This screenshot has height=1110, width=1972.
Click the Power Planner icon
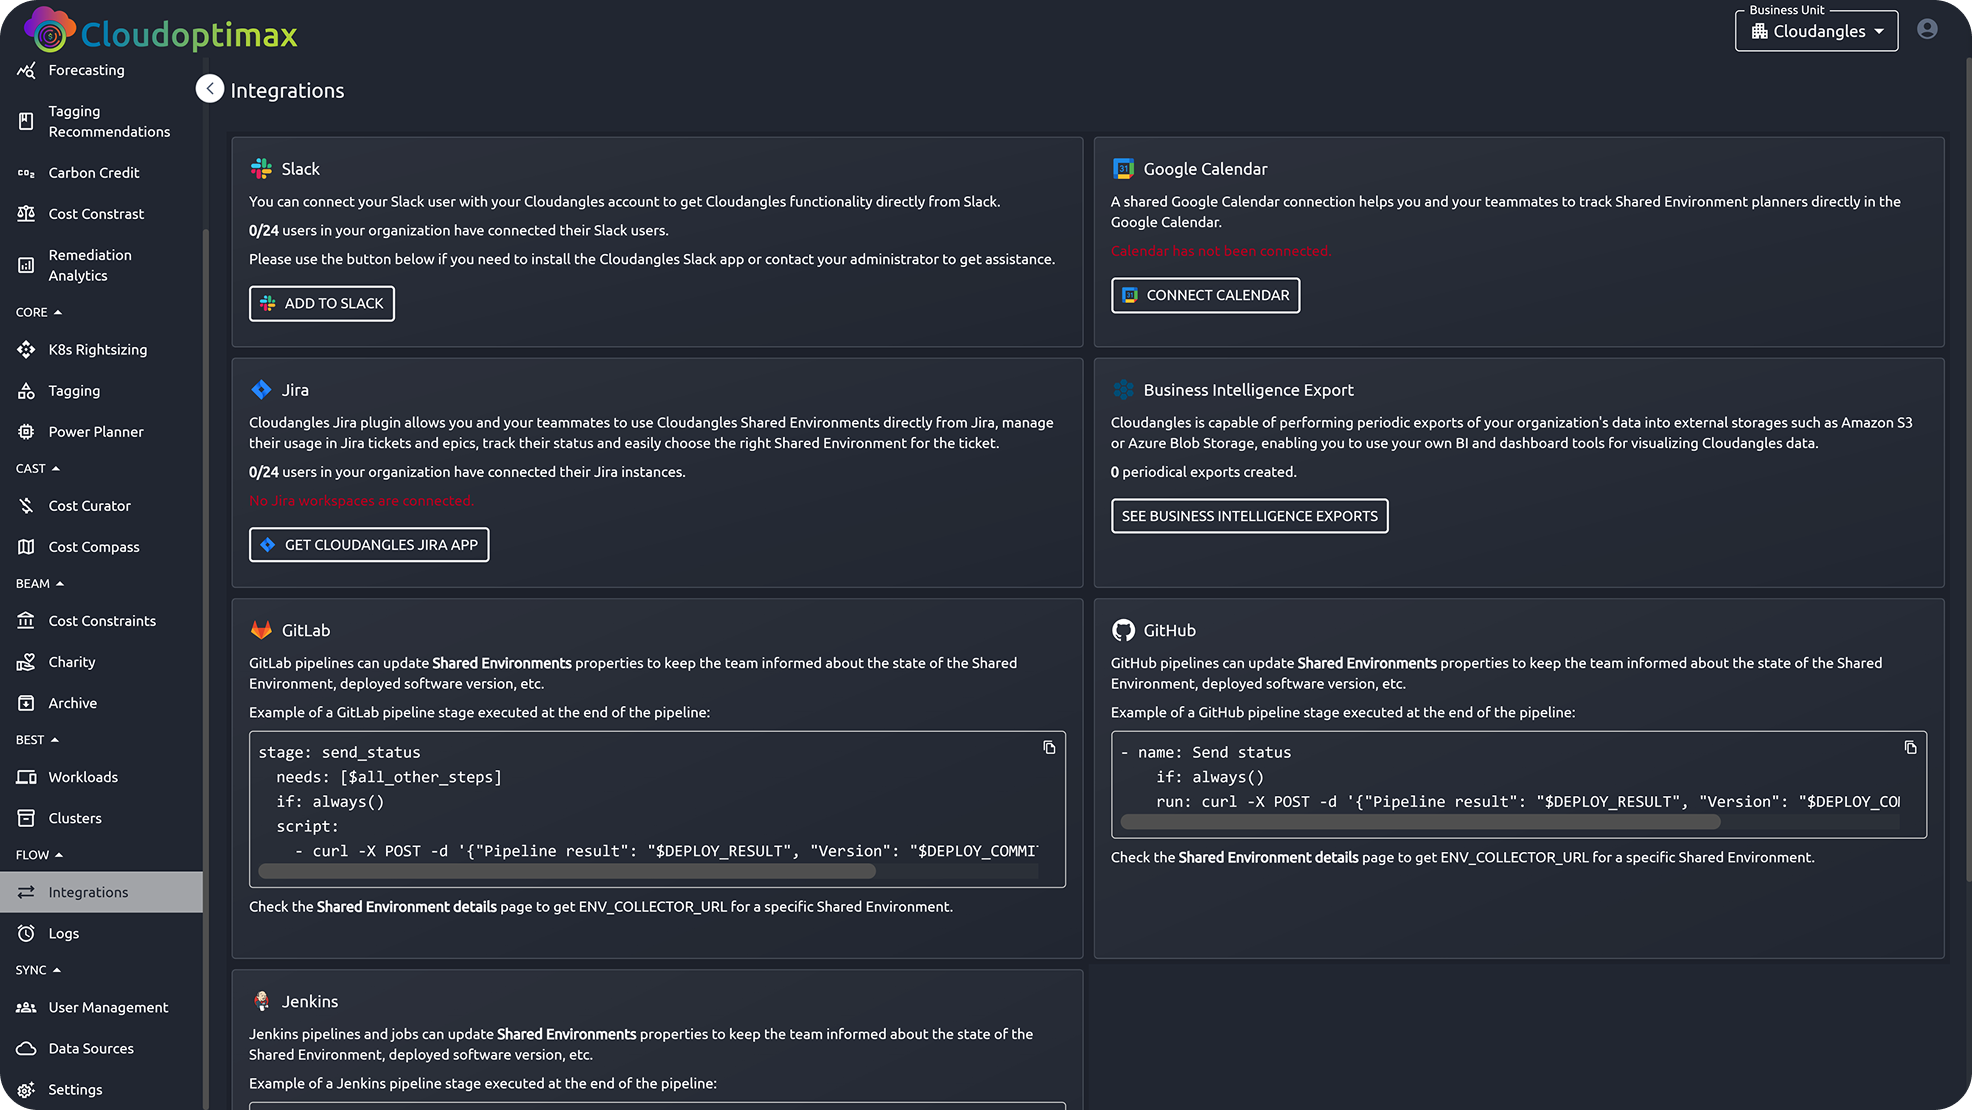point(26,432)
